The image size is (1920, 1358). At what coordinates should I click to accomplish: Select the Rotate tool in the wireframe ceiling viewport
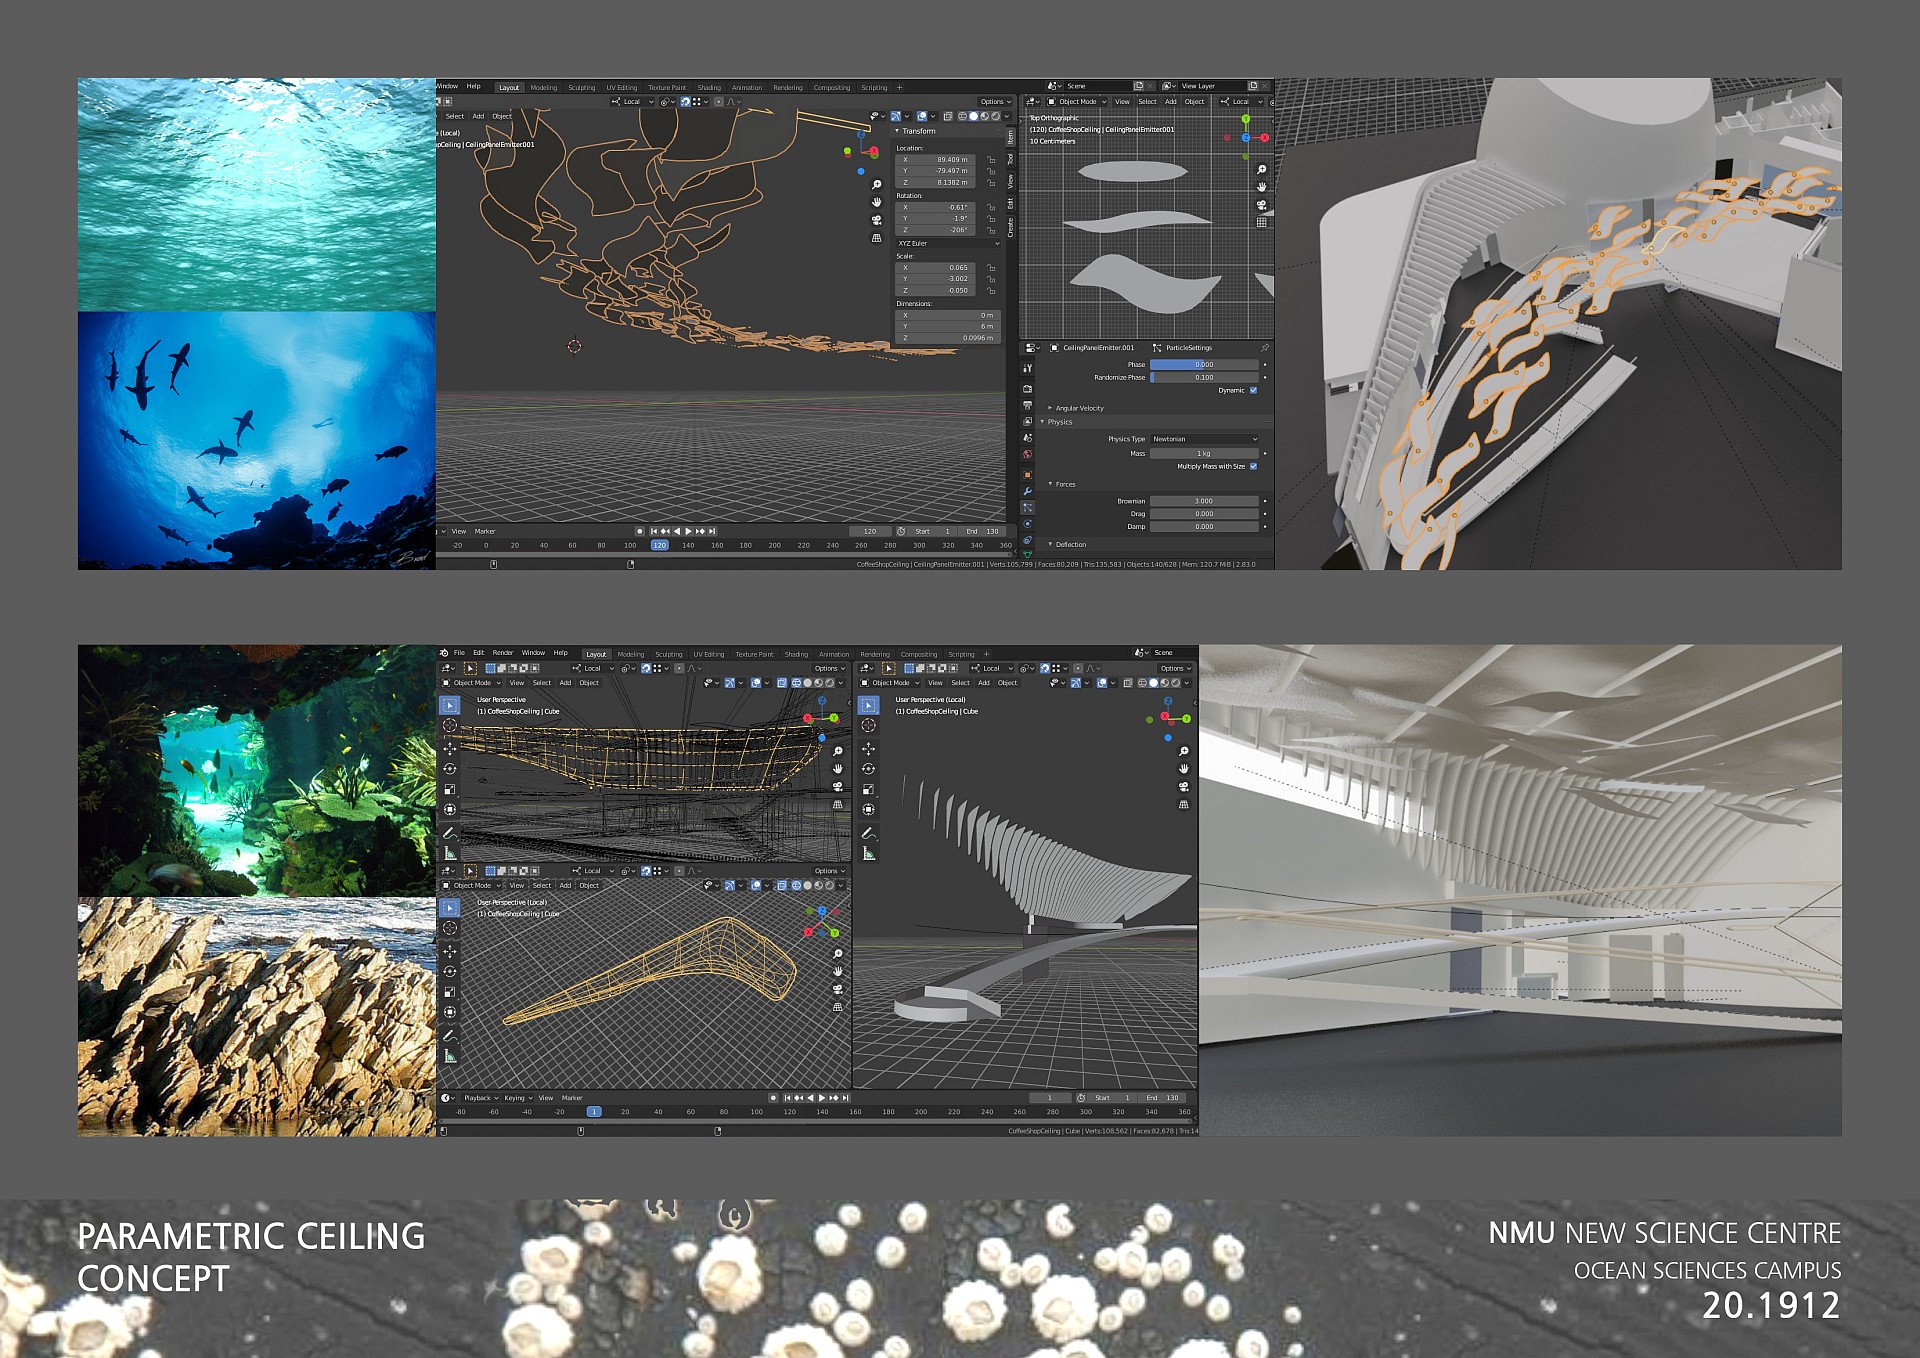pyautogui.click(x=450, y=769)
